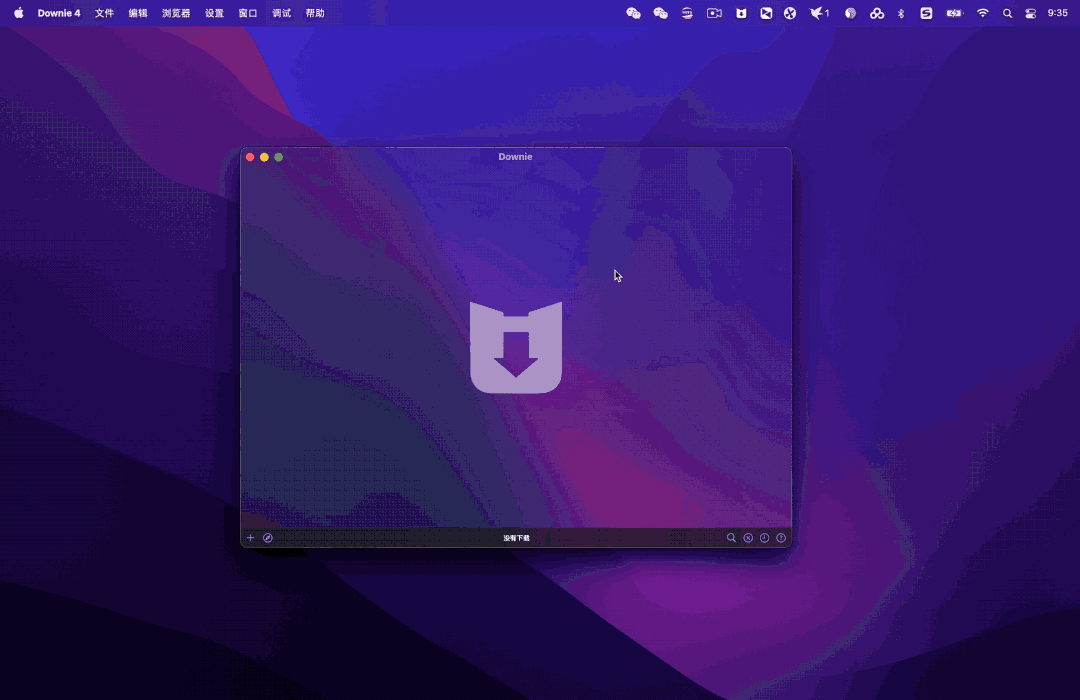Click the first WeChat icon in menu bar

[x=633, y=13]
